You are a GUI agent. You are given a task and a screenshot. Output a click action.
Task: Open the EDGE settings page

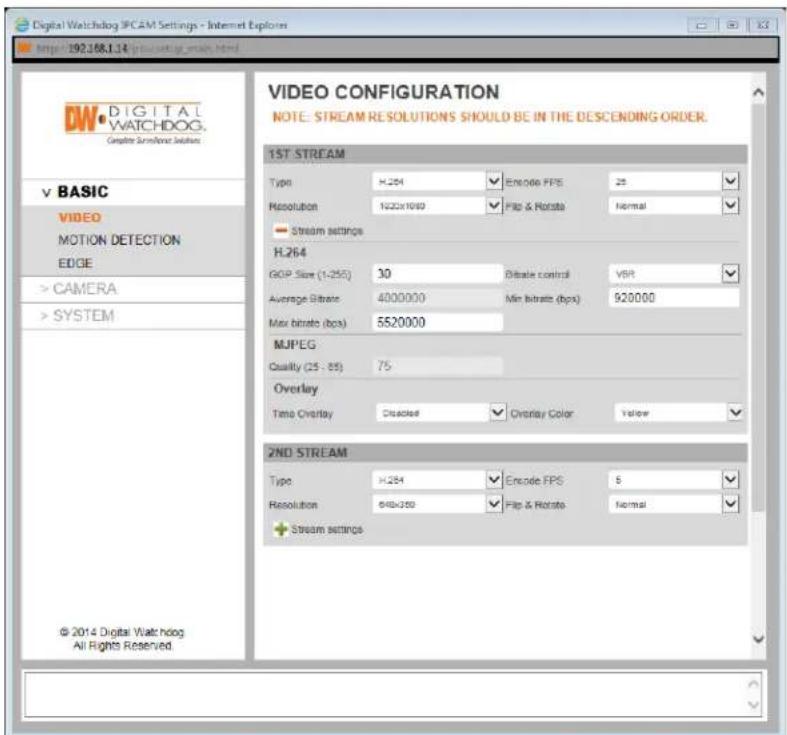point(75,263)
